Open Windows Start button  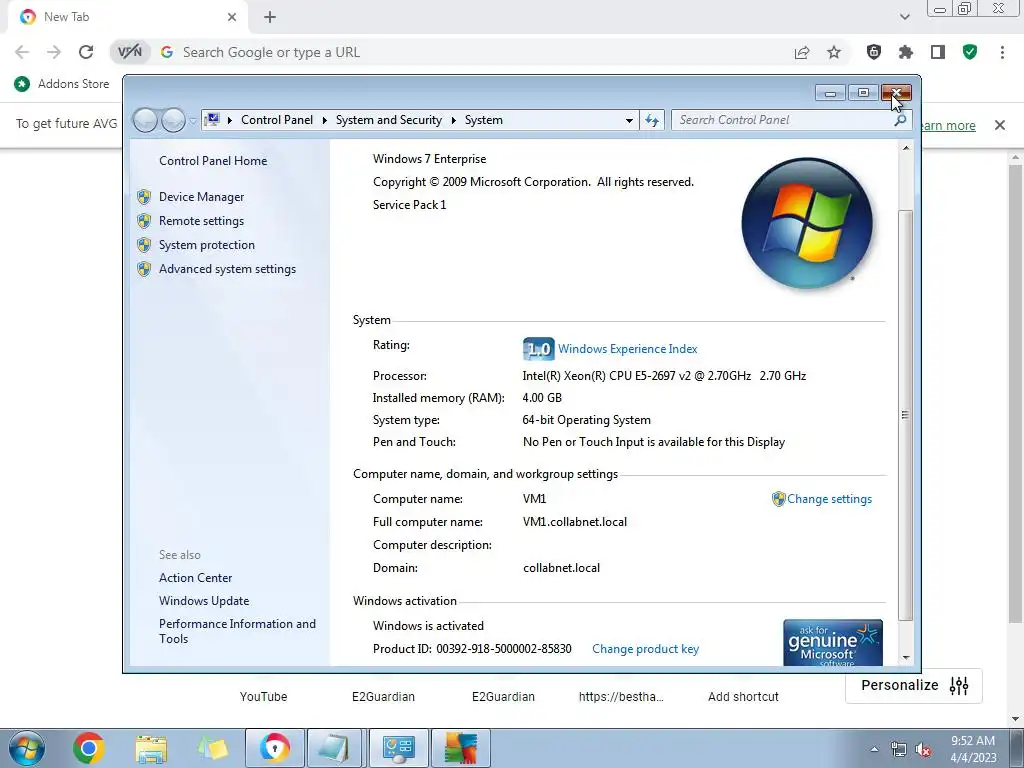(x=27, y=748)
